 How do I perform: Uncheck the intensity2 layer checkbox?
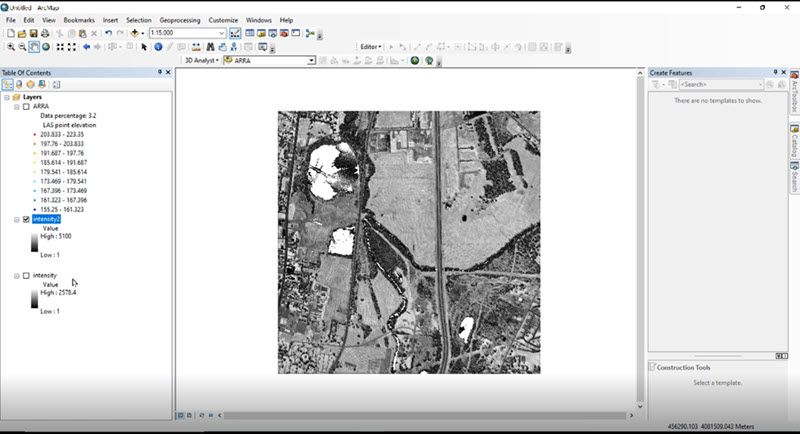coord(26,219)
